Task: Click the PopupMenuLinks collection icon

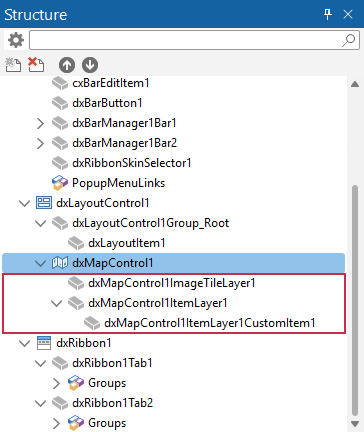Action: pyautogui.click(x=60, y=183)
